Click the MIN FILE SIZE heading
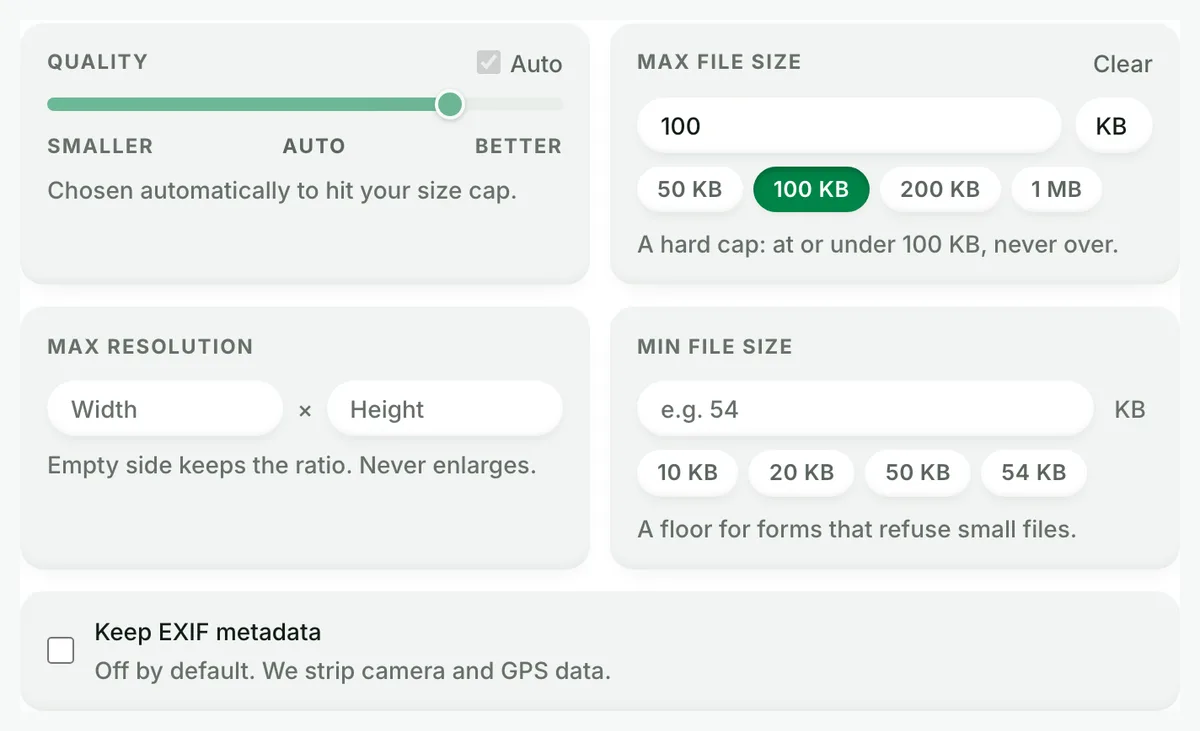The width and height of the screenshot is (1200, 731). tap(715, 347)
